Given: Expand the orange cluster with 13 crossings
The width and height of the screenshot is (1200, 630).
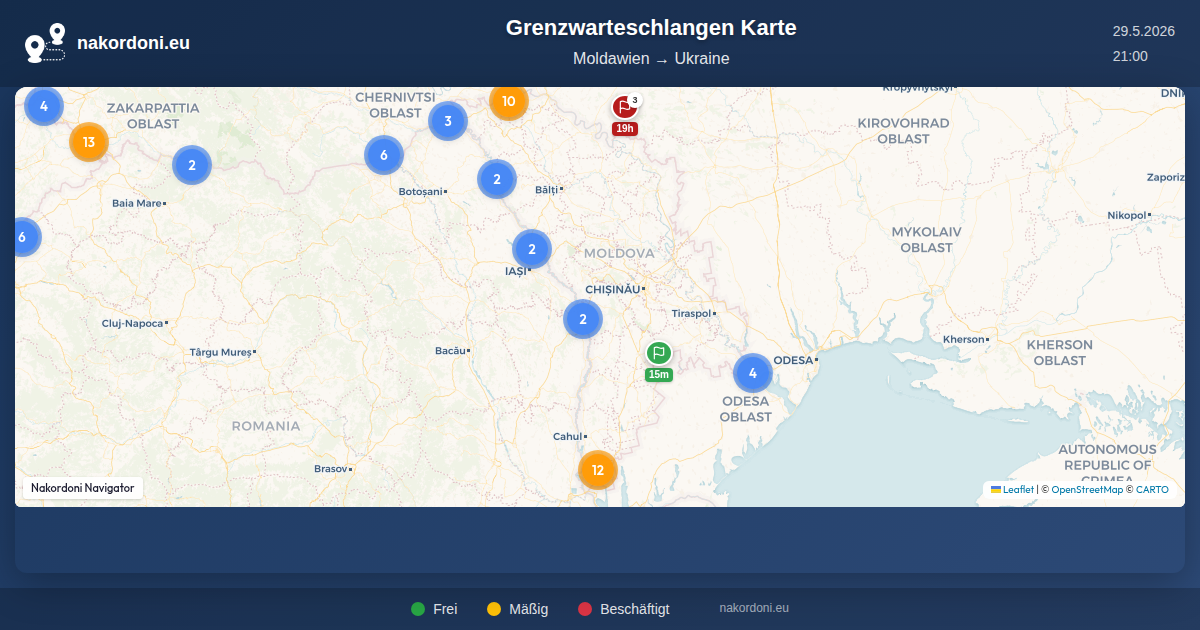Looking at the screenshot, I should pyautogui.click(x=89, y=142).
